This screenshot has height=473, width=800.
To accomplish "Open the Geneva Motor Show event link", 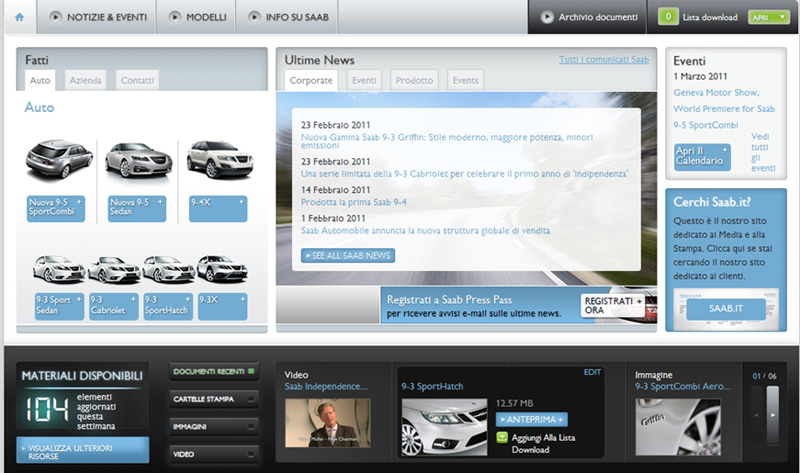I will pos(723,109).
